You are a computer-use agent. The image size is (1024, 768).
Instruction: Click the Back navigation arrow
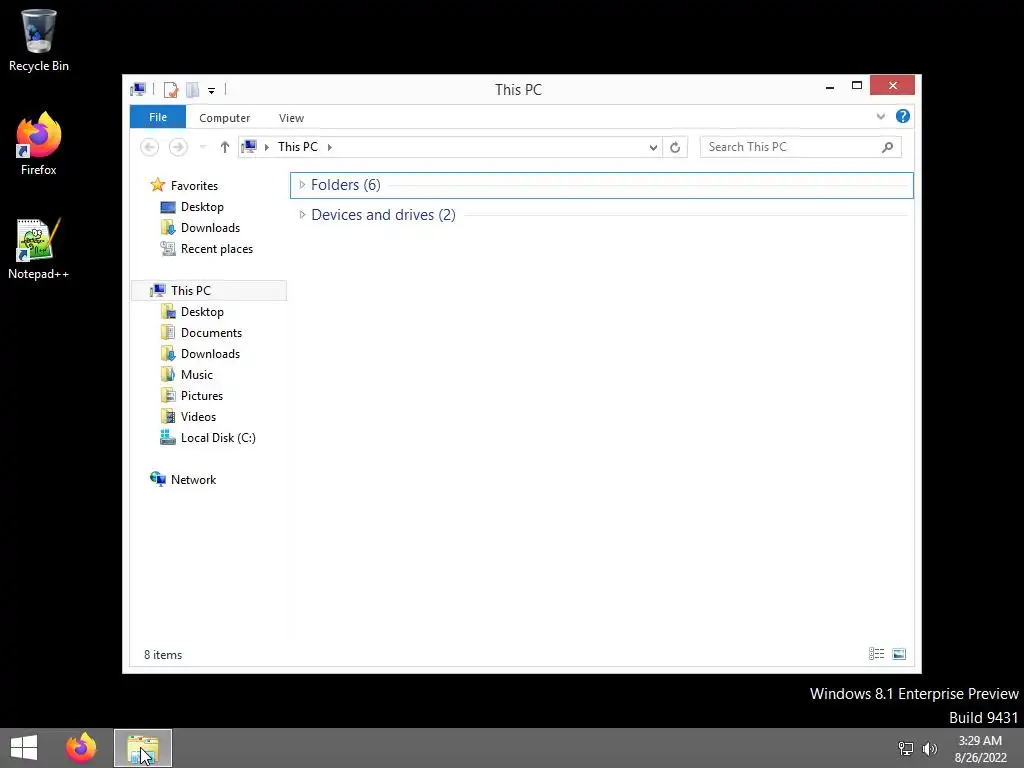pos(150,147)
